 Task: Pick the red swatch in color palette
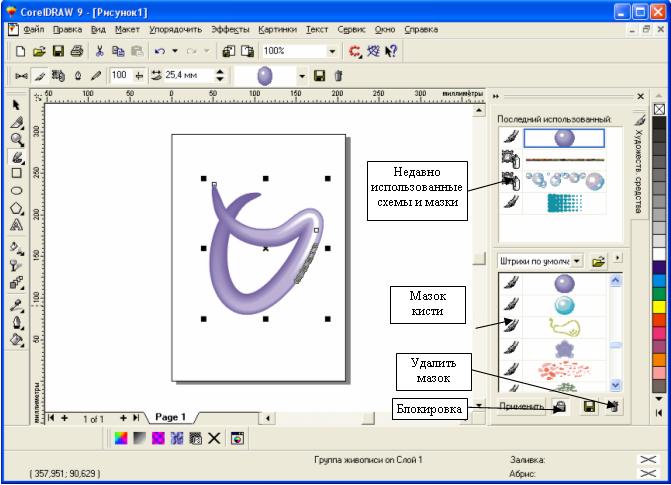coord(658,331)
